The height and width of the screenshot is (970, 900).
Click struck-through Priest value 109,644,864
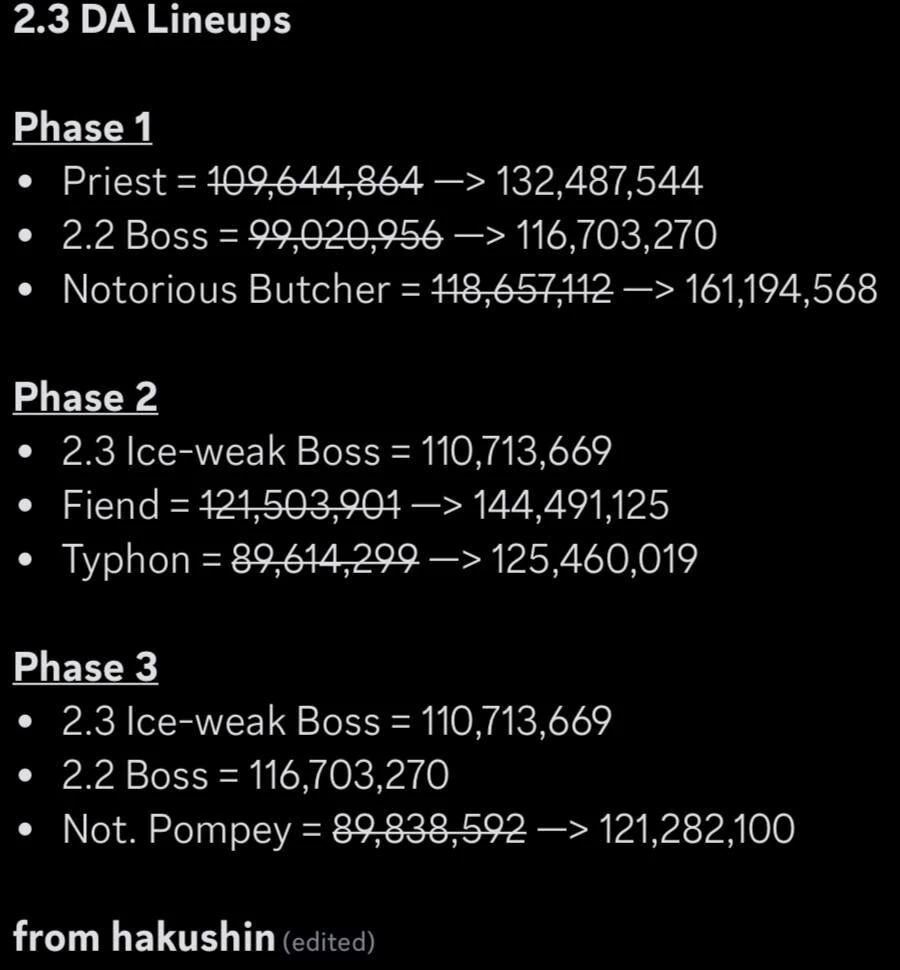(x=315, y=182)
